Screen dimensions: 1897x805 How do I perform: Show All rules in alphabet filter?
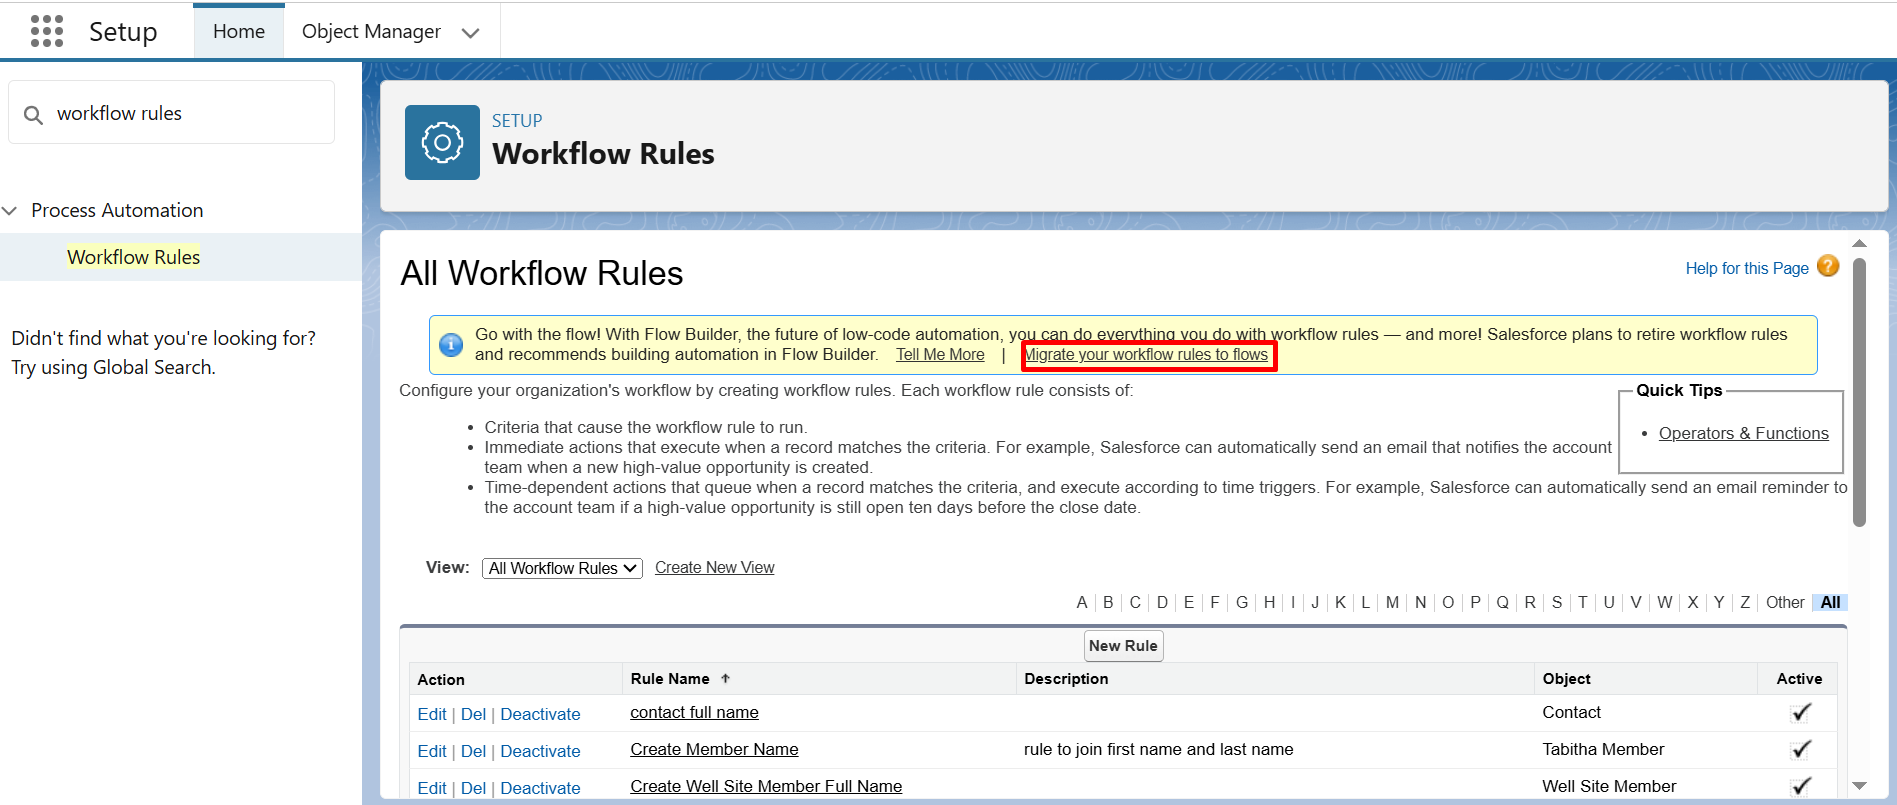1830,602
